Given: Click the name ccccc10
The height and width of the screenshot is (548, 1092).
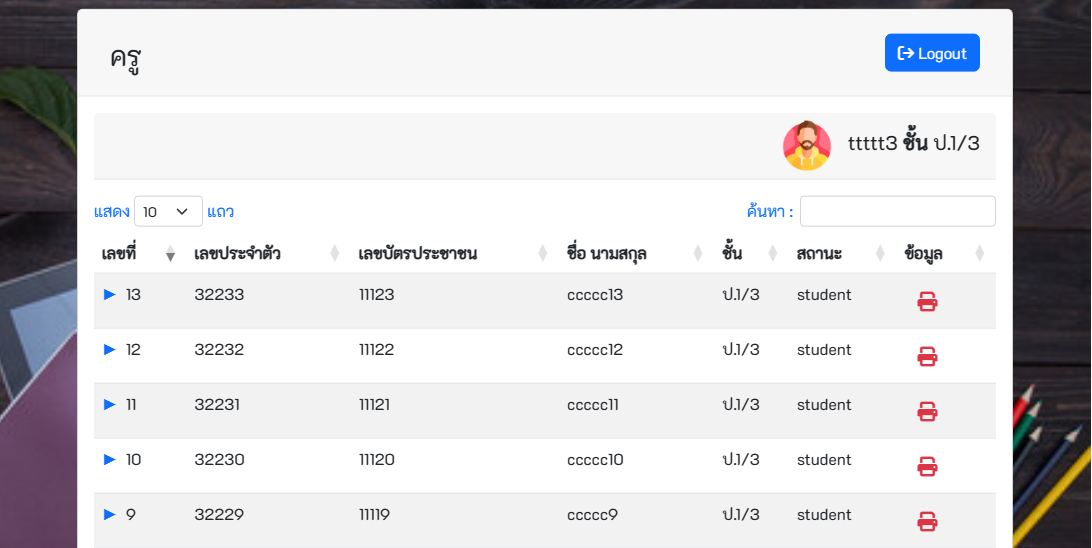Looking at the screenshot, I should coord(595,460).
